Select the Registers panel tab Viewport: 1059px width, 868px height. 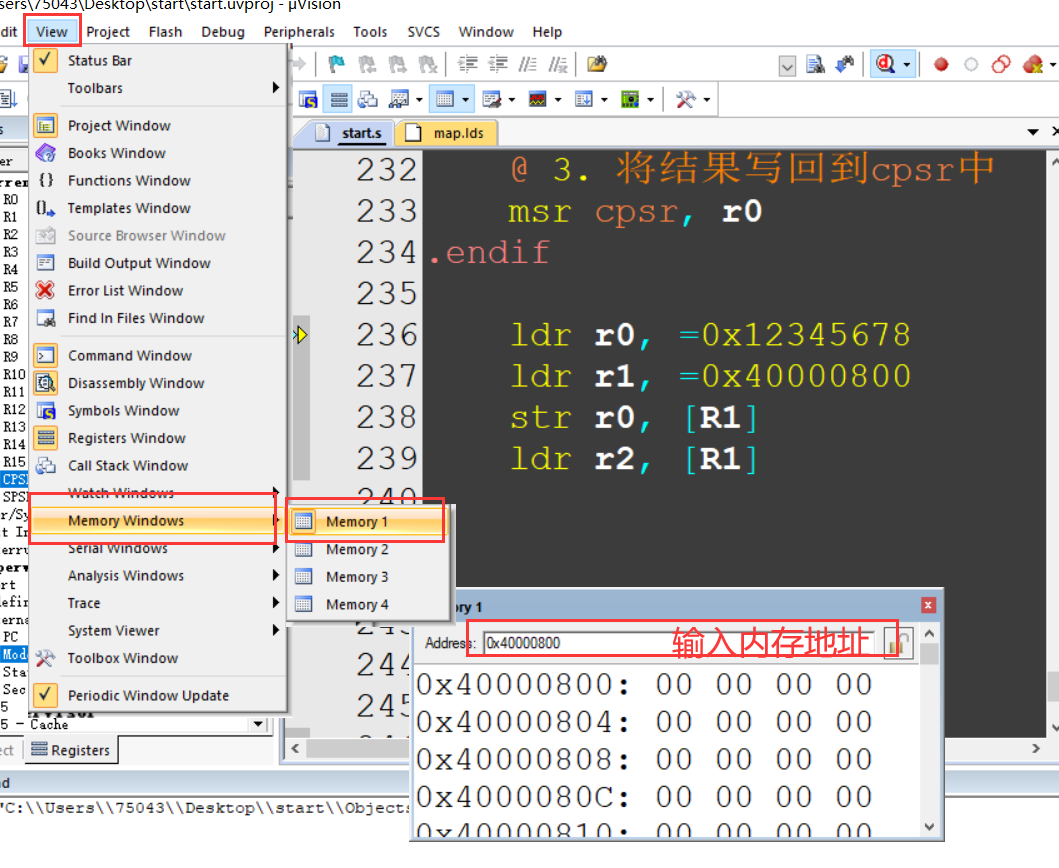(70, 750)
